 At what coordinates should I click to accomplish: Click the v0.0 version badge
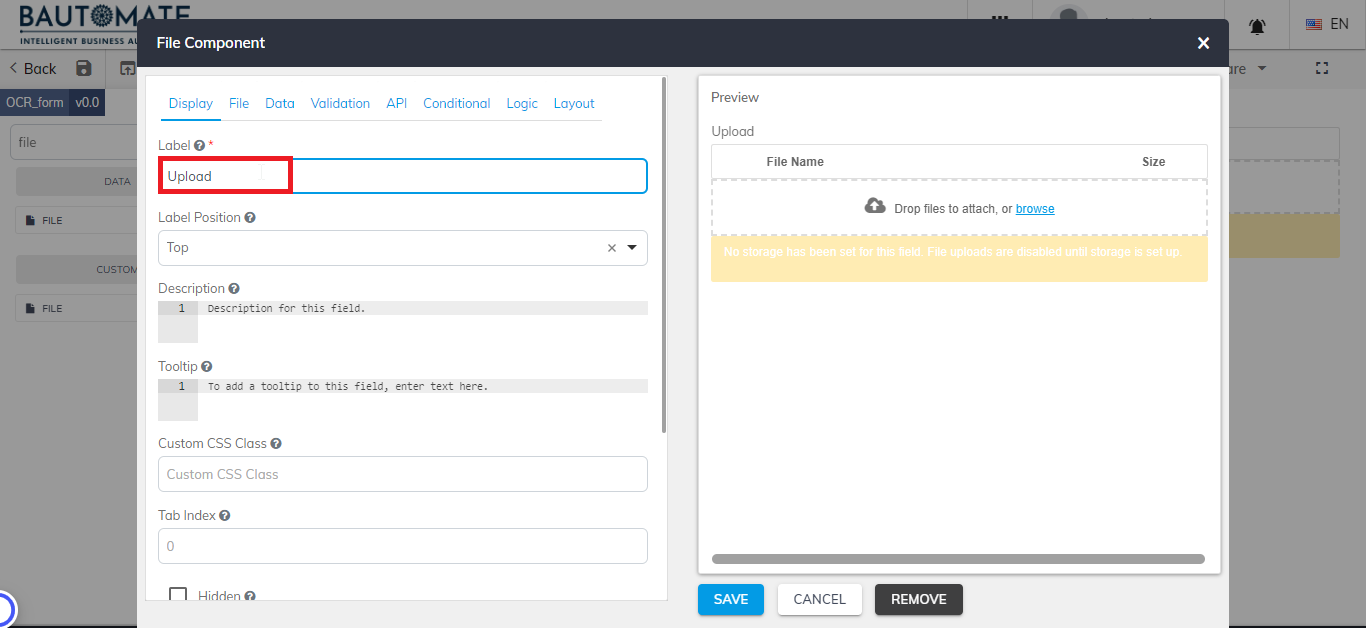[x=87, y=102]
